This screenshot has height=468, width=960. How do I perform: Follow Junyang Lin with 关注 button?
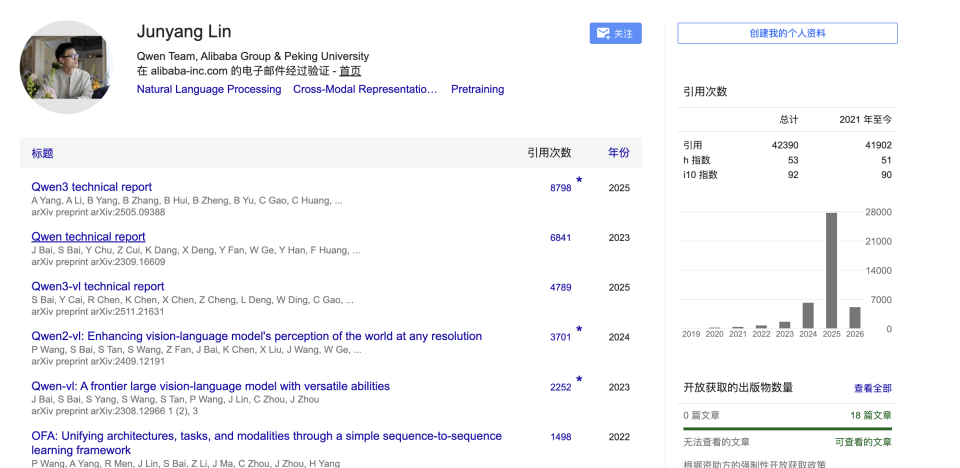coord(615,34)
